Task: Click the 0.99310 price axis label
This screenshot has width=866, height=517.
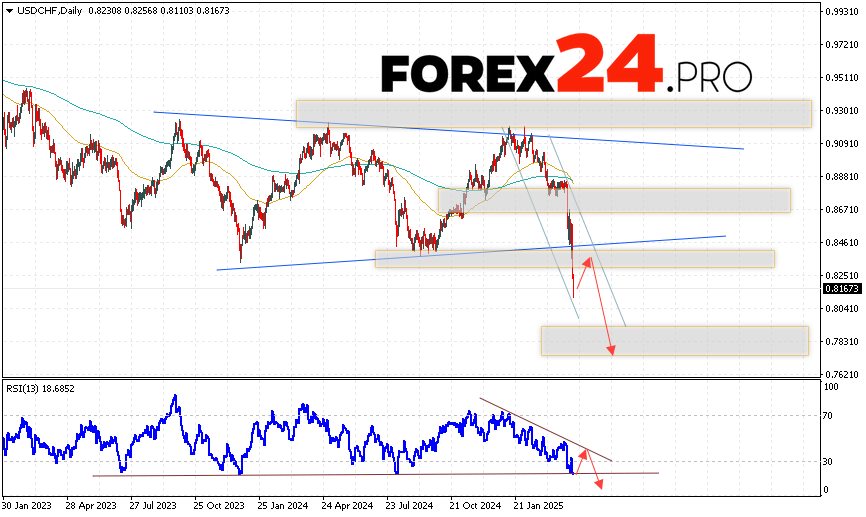Action: 841,12
